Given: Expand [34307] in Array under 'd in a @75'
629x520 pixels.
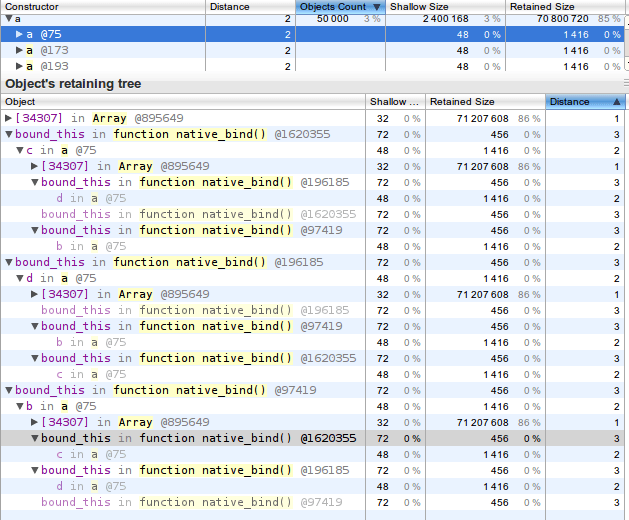Looking at the screenshot, I should (34, 294).
